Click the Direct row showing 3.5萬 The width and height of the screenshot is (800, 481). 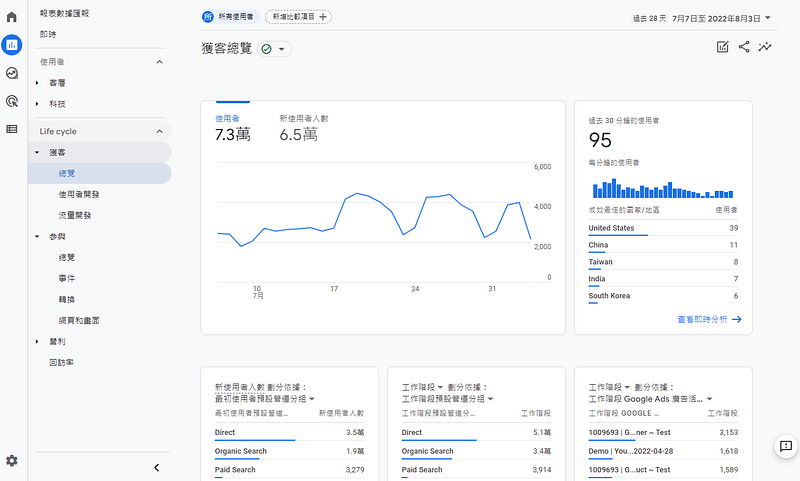tap(289, 433)
